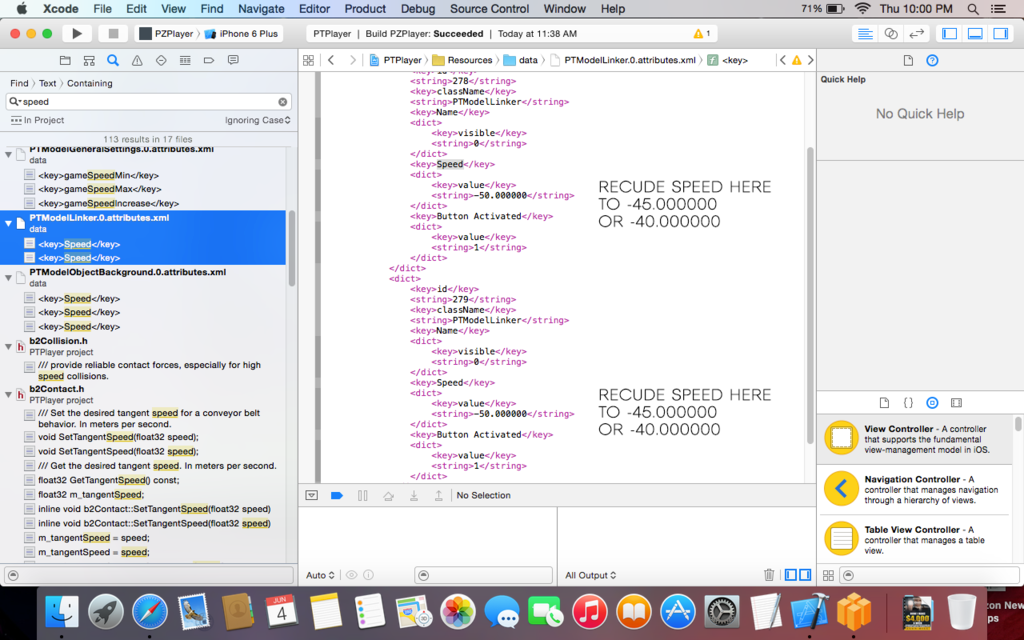Click the search field containing speed
The width and height of the screenshot is (1024, 640).
149,102
